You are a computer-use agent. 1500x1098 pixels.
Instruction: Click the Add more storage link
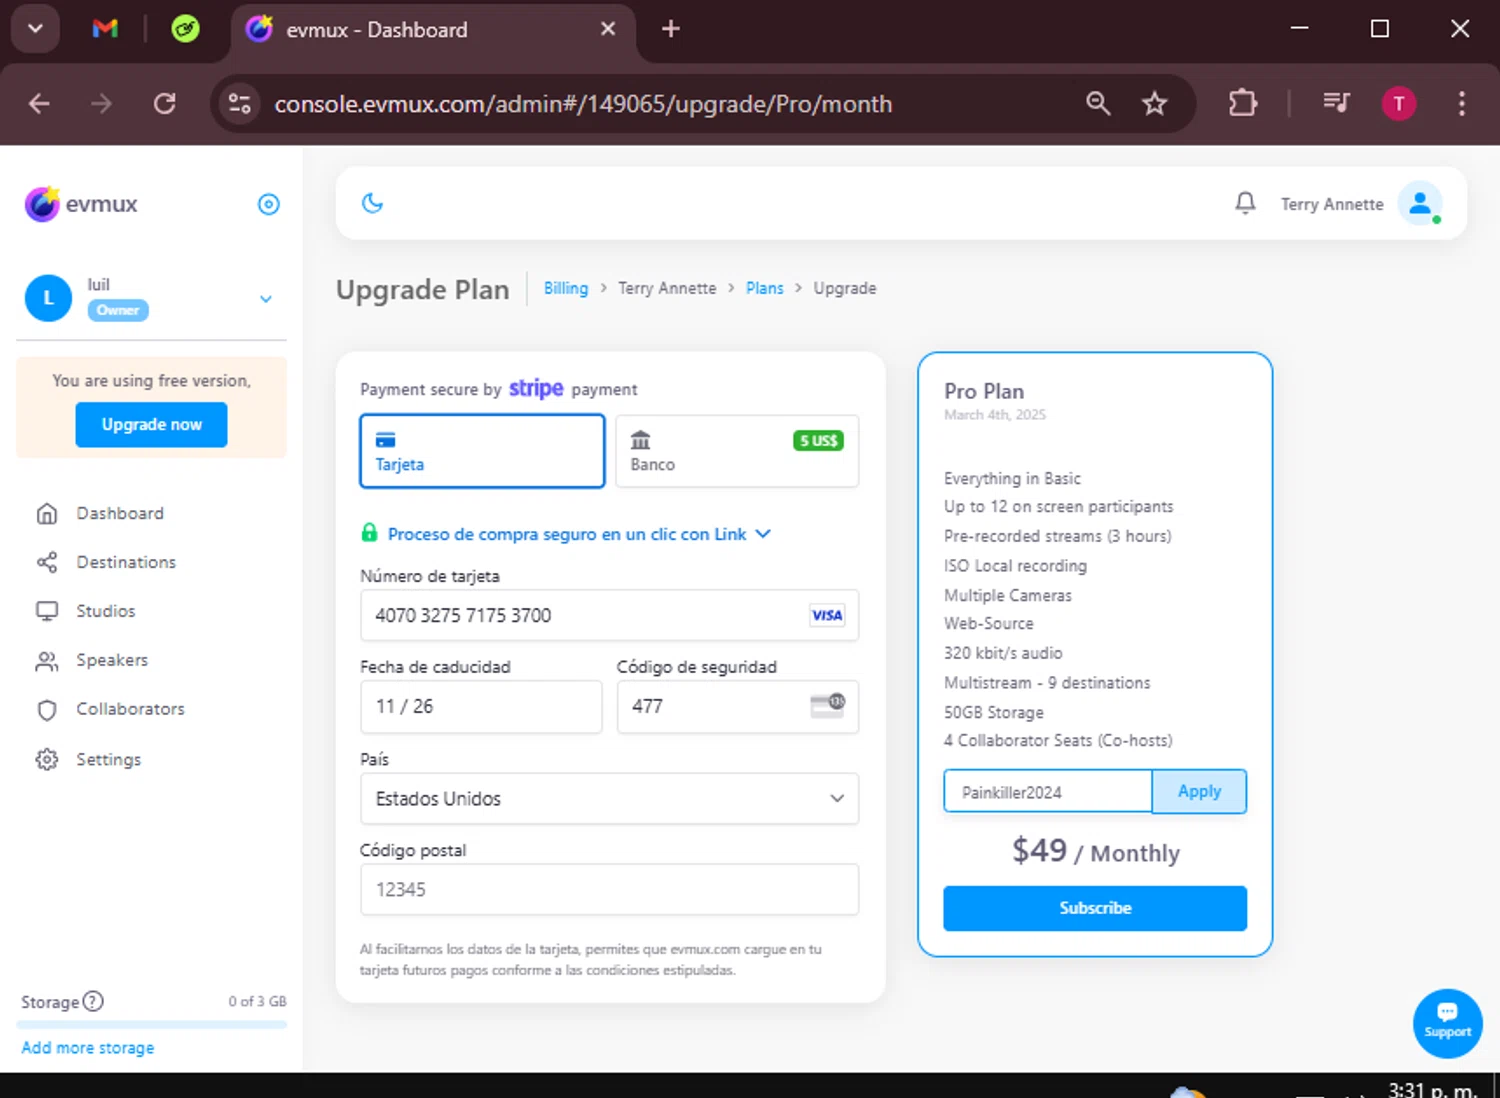[x=88, y=1048]
